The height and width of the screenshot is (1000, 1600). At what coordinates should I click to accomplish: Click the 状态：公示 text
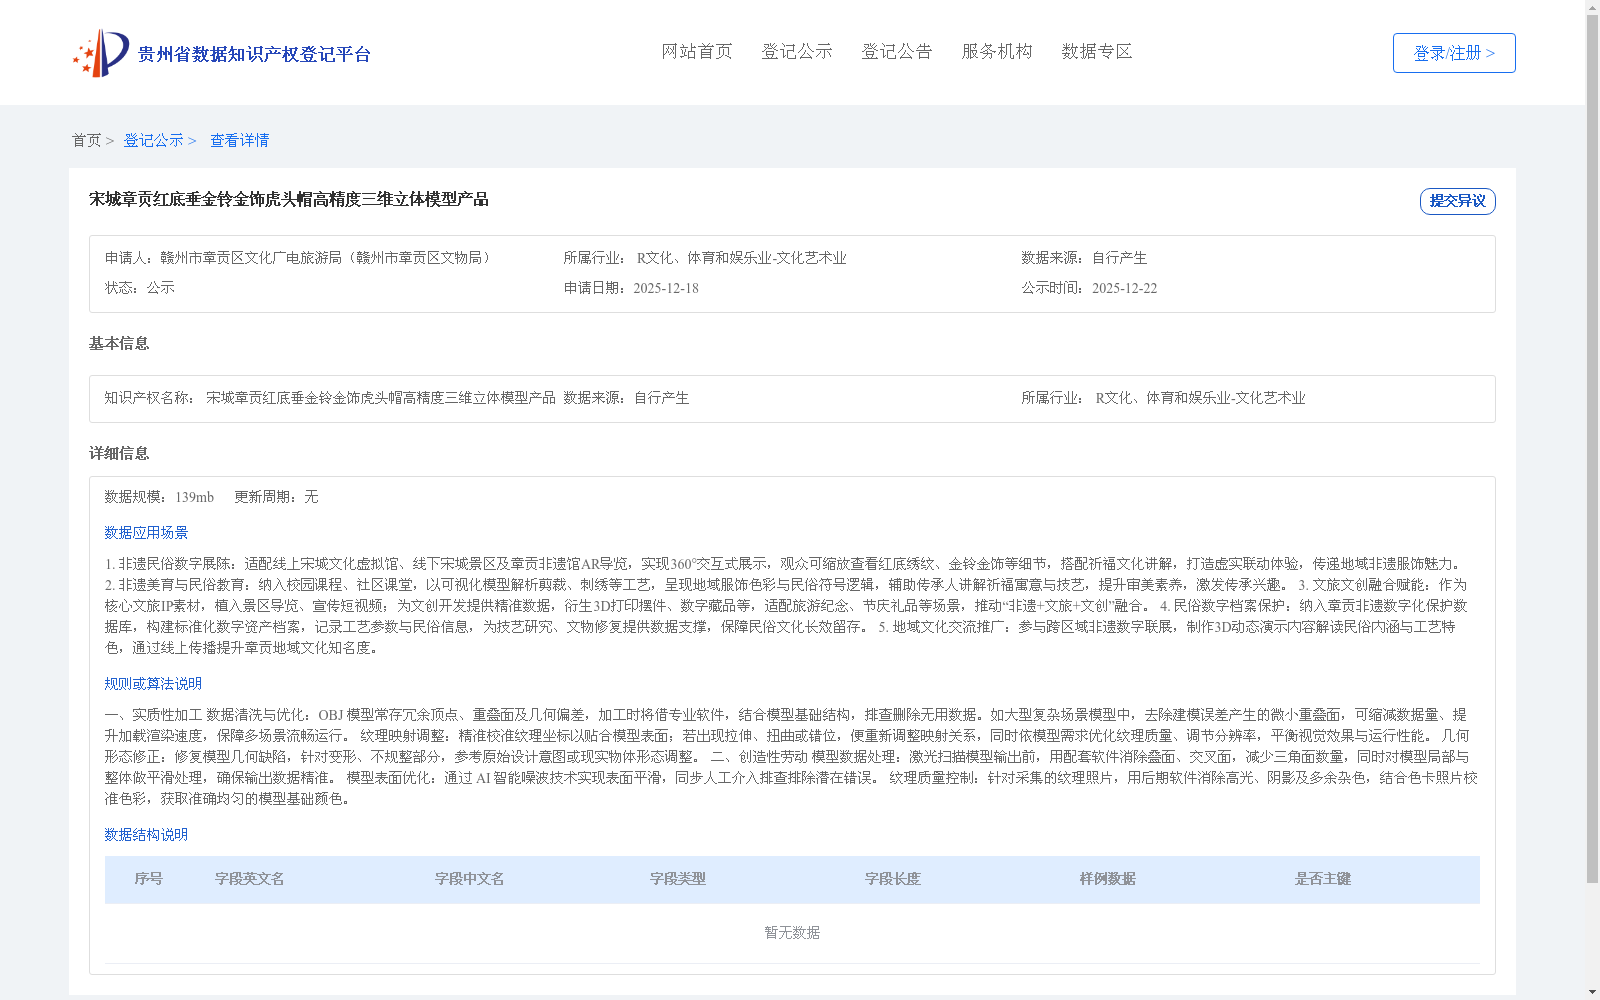(x=140, y=288)
